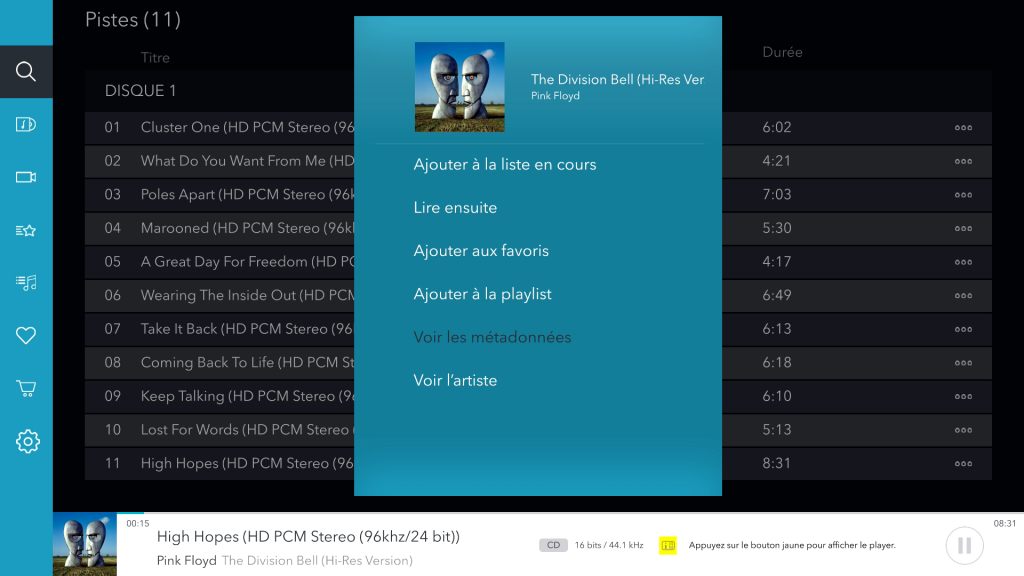Select Ajouter à la liste en cours
Viewport: 1024px width, 576px height.
(505, 165)
